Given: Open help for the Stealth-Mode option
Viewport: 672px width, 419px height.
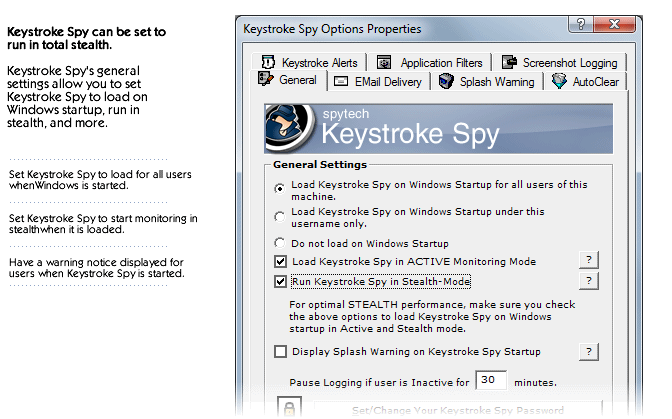Looking at the screenshot, I should click(x=589, y=281).
